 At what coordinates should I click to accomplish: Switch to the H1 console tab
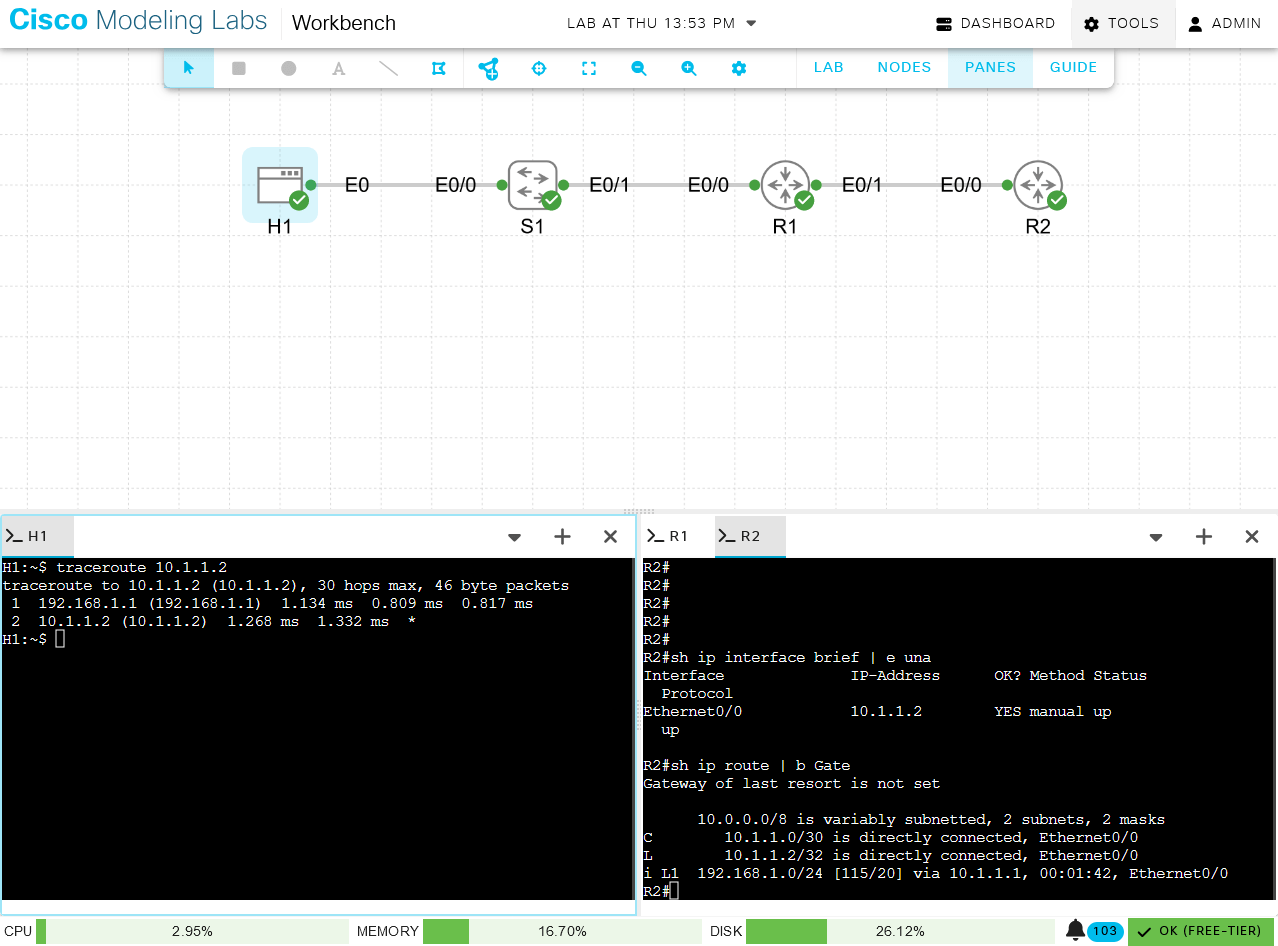(37, 536)
